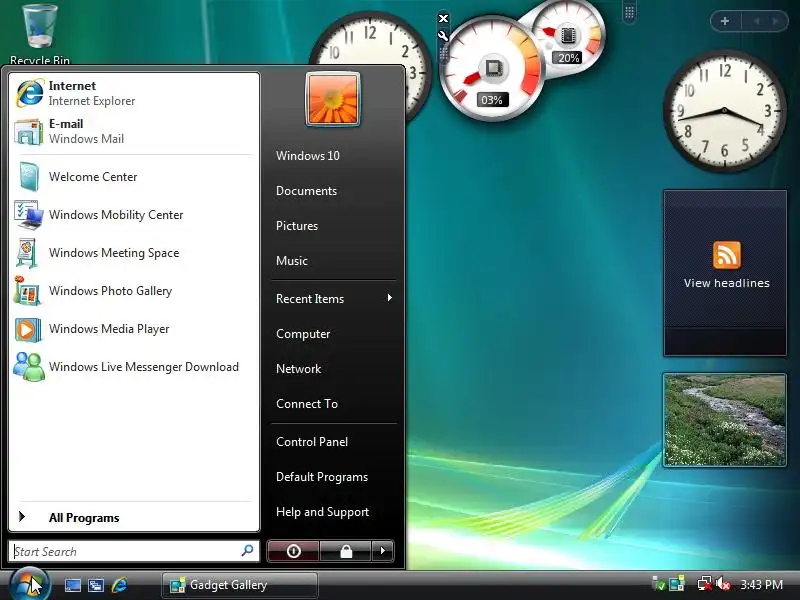Click Show Desktop in Quick Launch
The image size is (800, 600).
click(72, 585)
